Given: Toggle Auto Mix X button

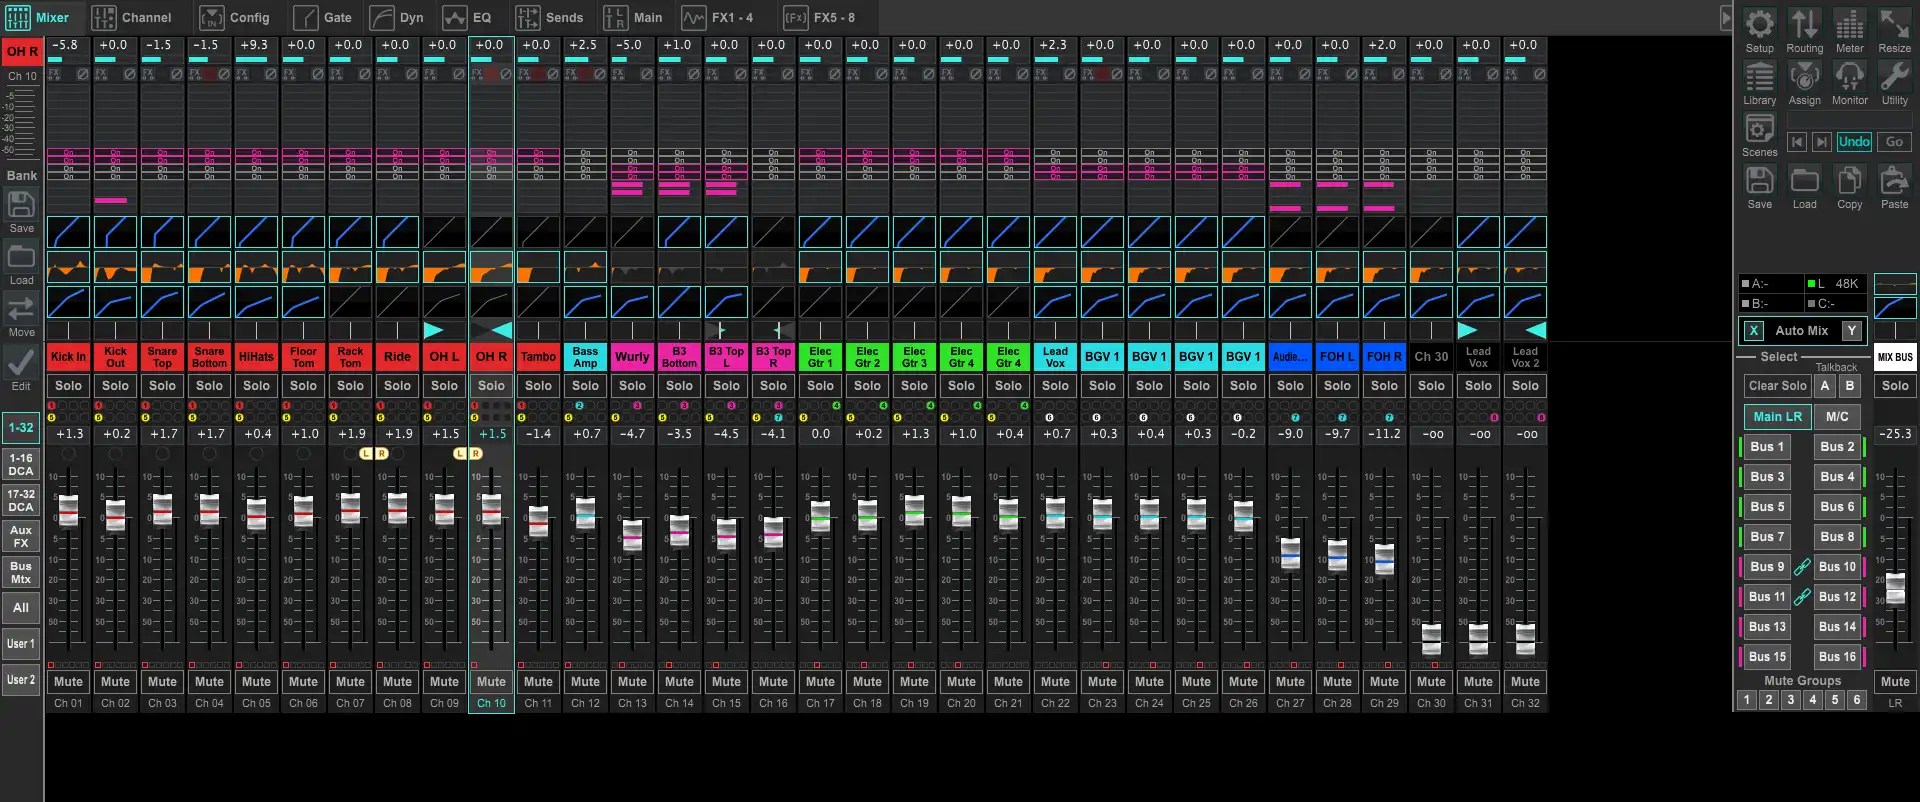Looking at the screenshot, I should tap(1753, 331).
